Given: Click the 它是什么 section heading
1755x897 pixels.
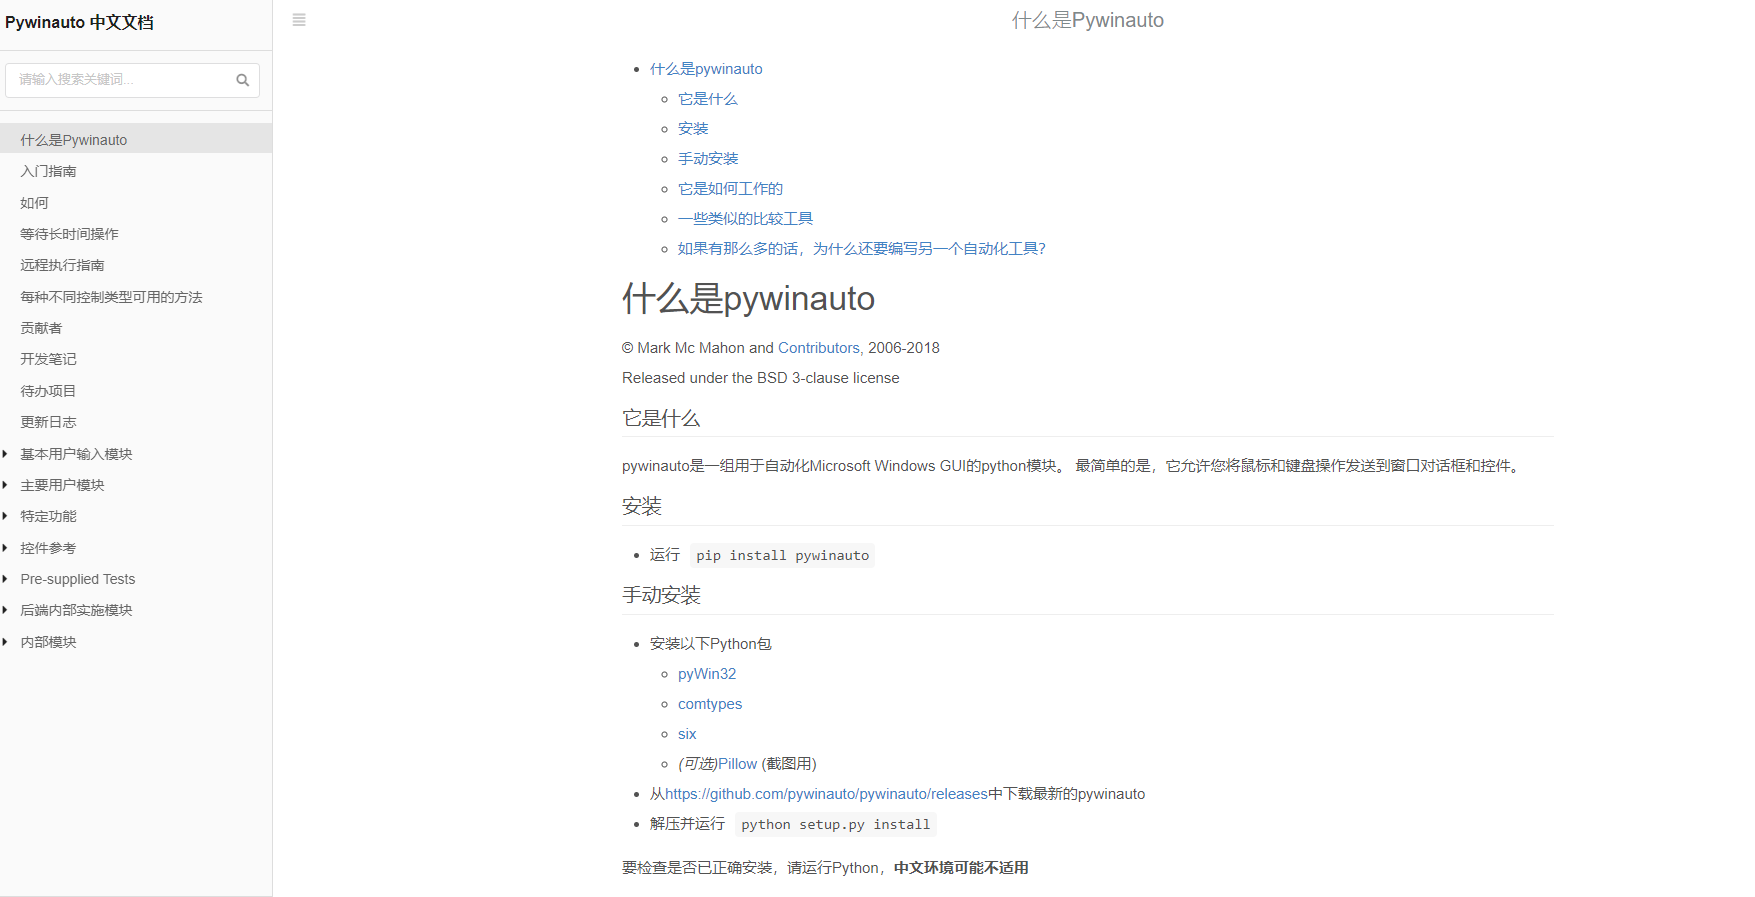Looking at the screenshot, I should pos(661,418).
